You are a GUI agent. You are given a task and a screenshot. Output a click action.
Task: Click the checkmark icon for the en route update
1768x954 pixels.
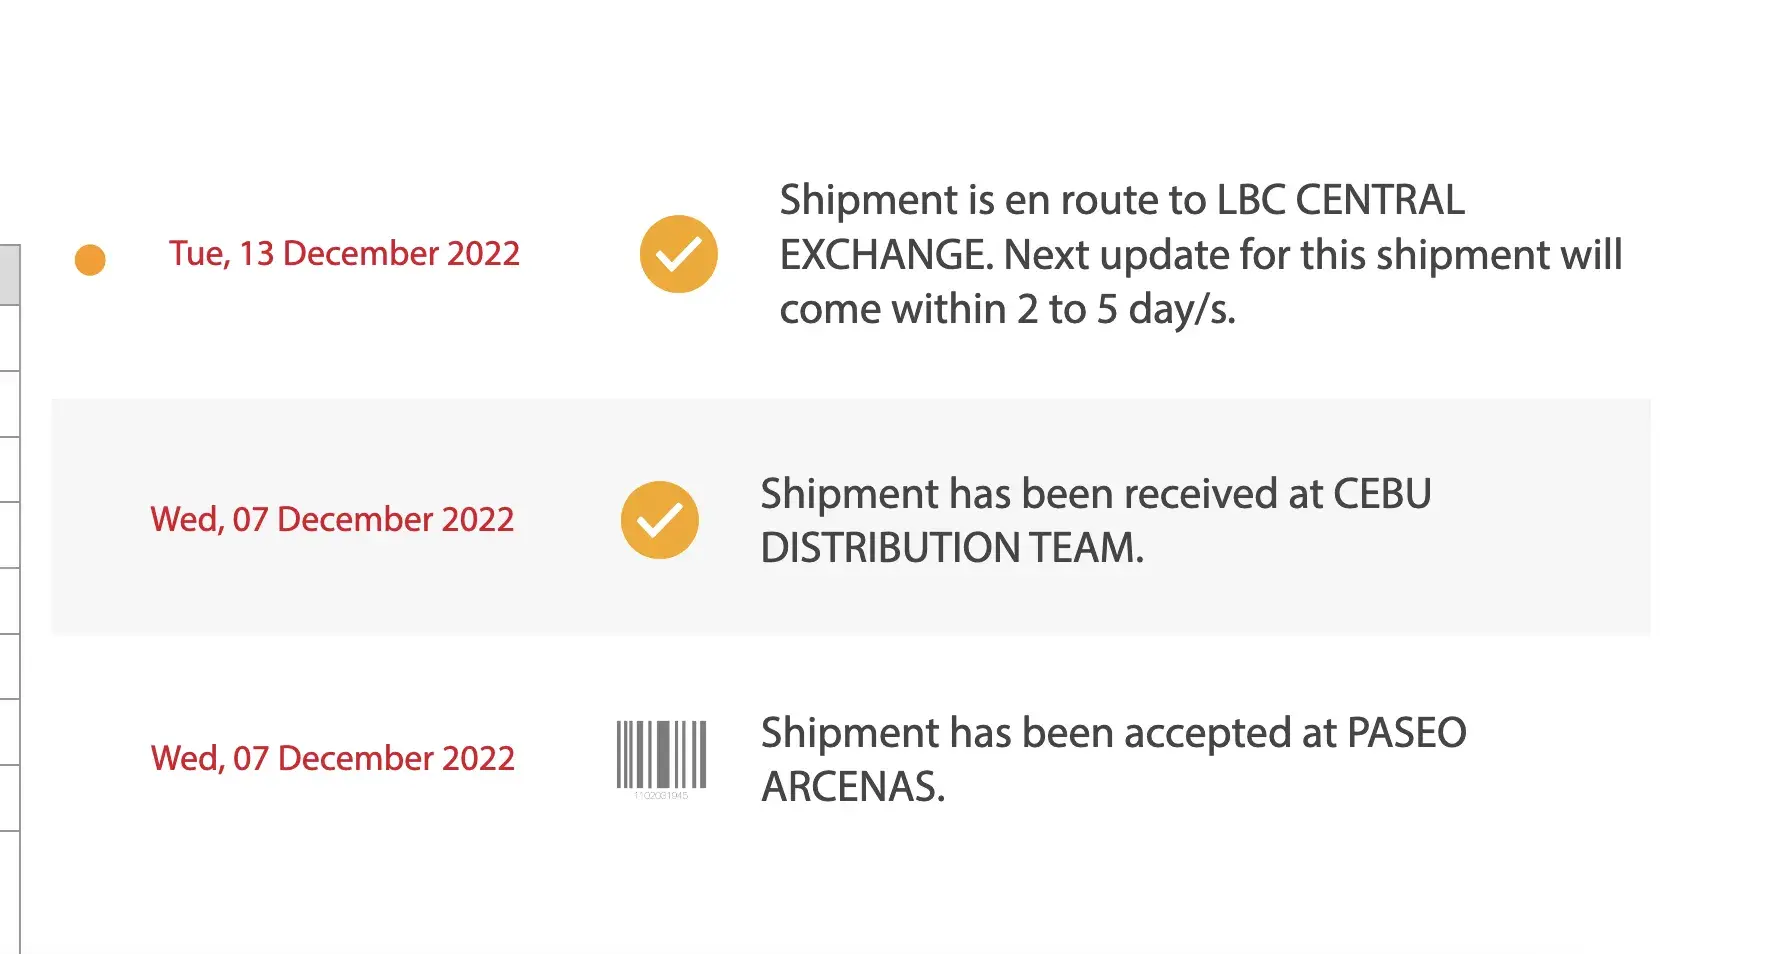pyautogui.click(x=678, y=254)
